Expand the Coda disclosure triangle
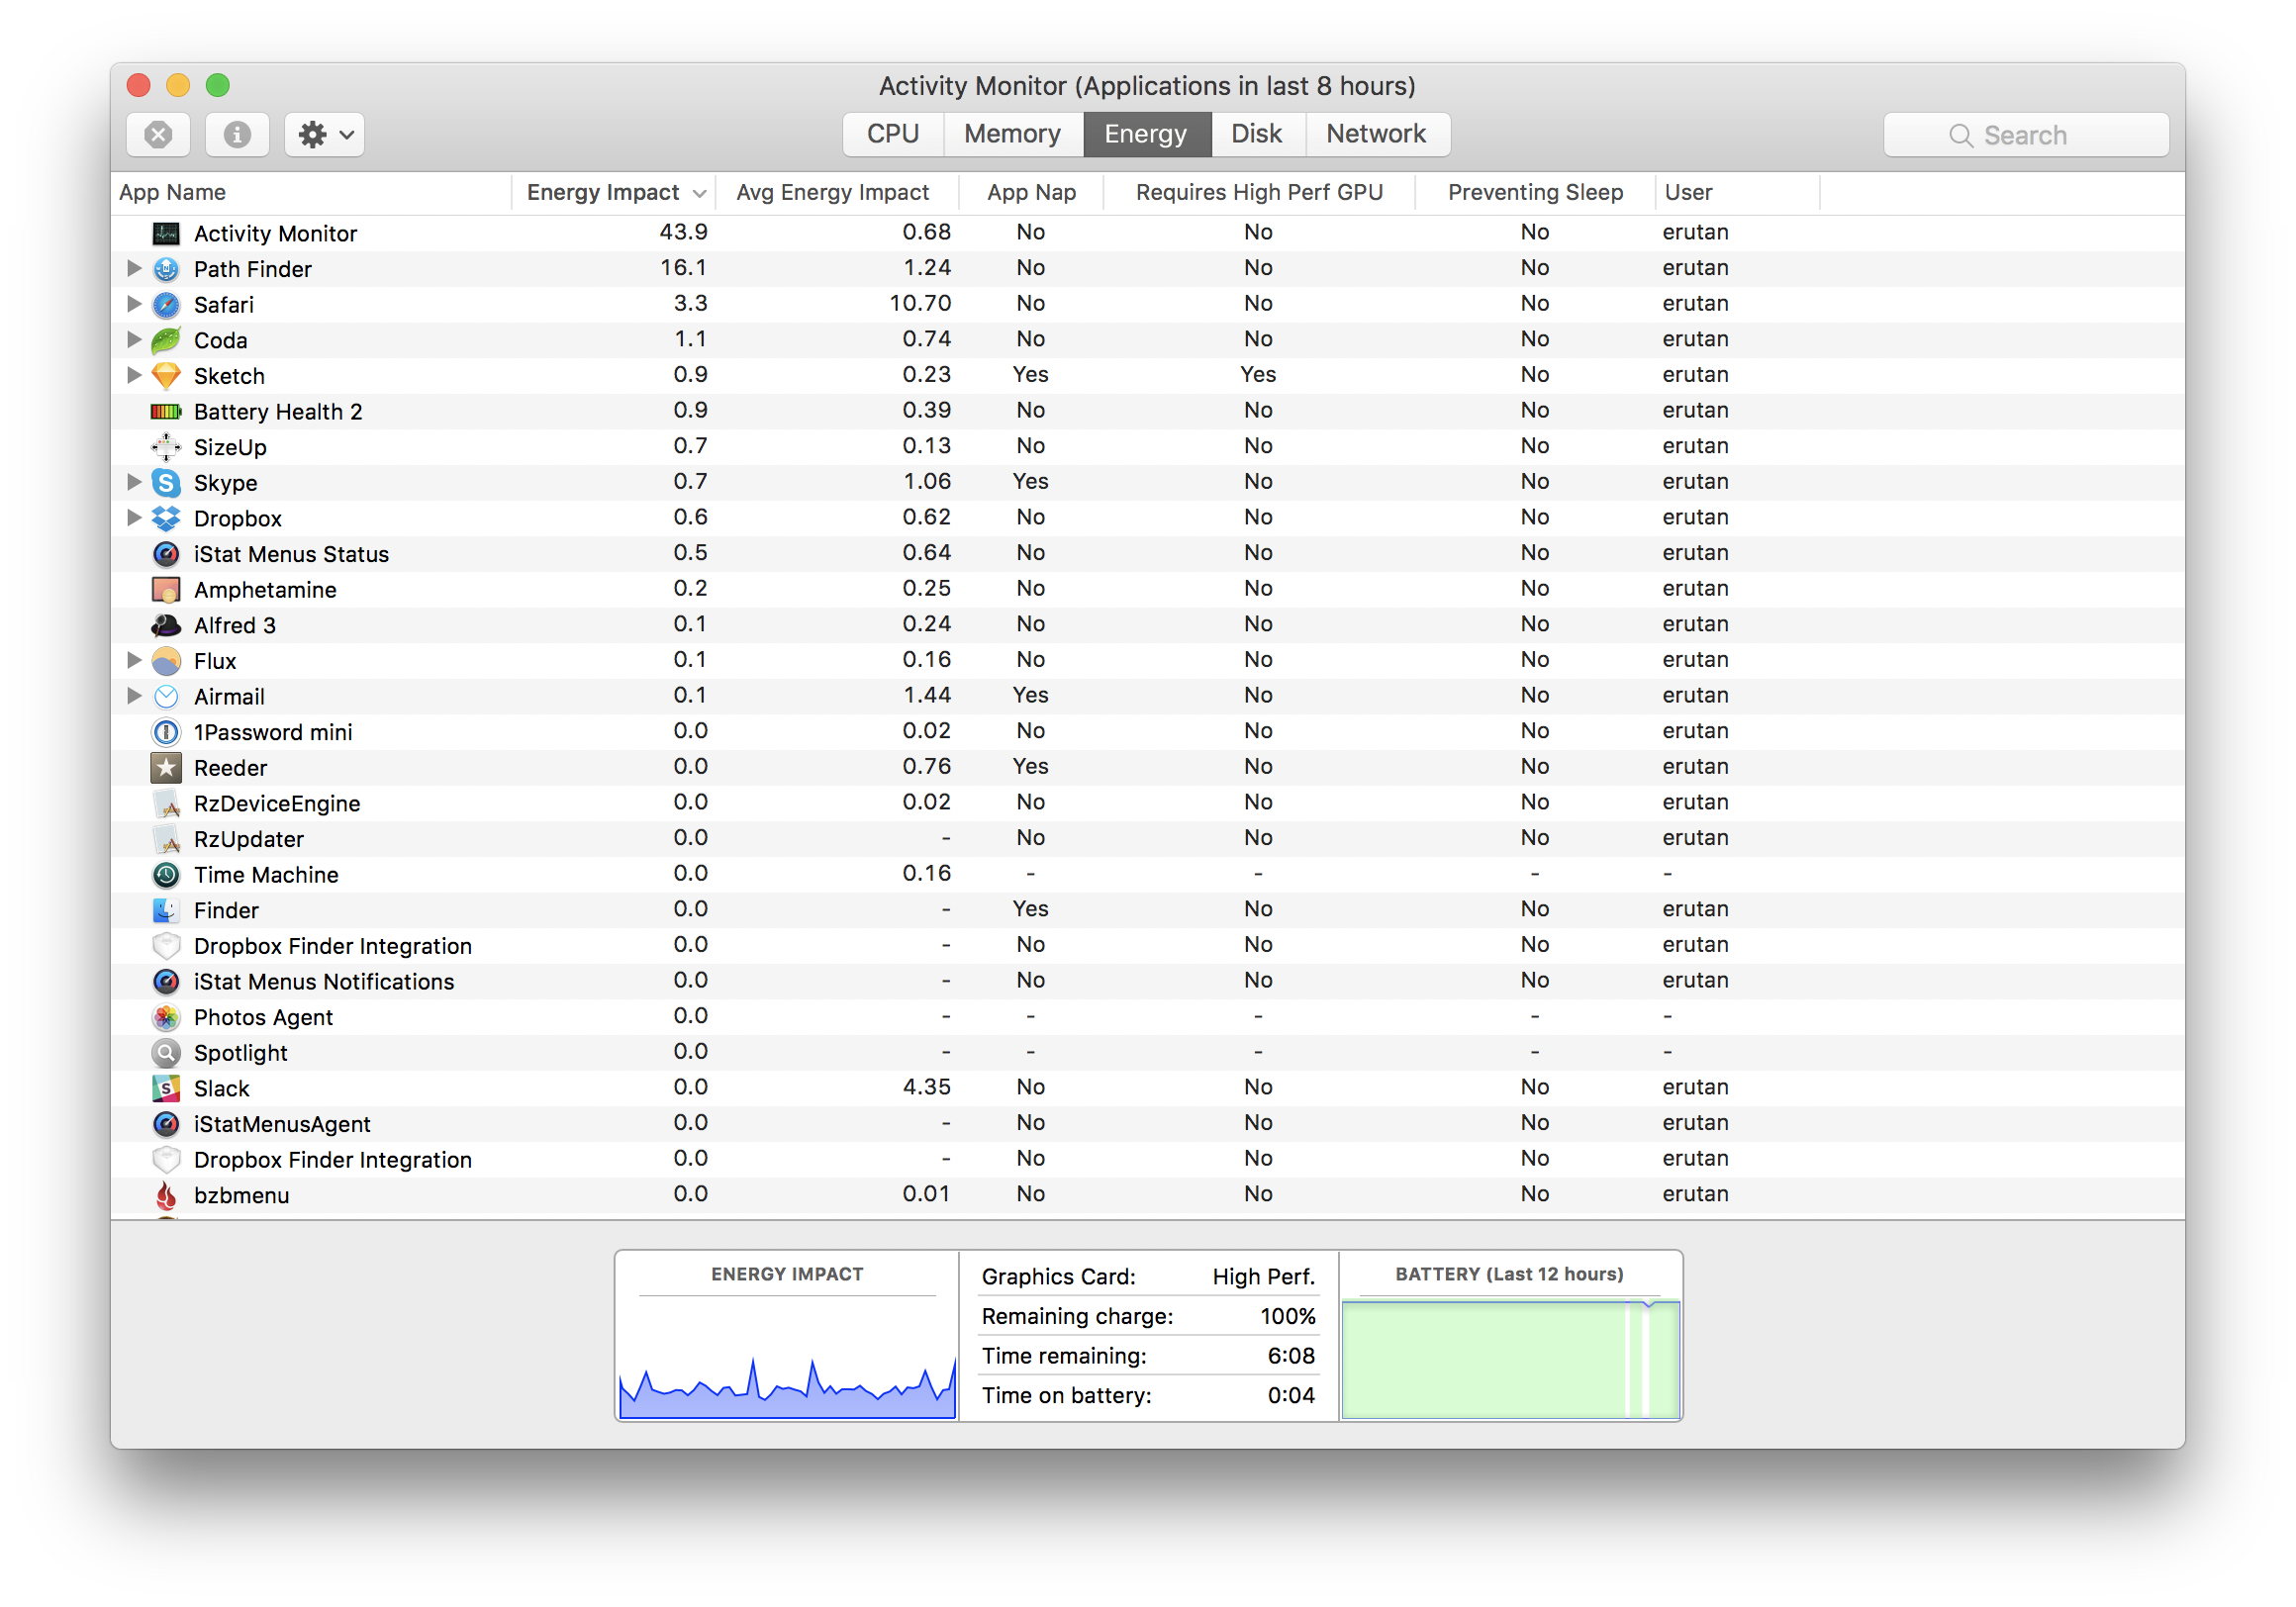This screenshot has height=1607, width=2296. 134,339
